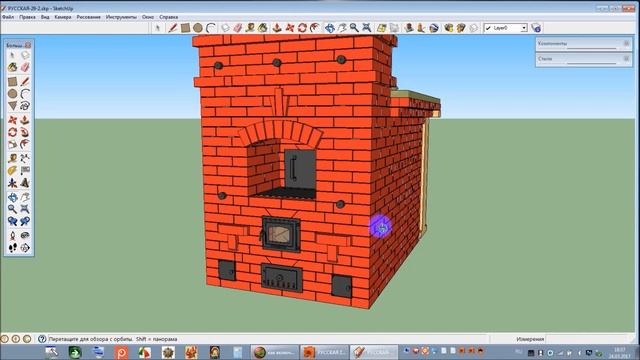Viewport: 640px width, 360px height.
Task: Close the Стили panel
Action: [627, 59]
